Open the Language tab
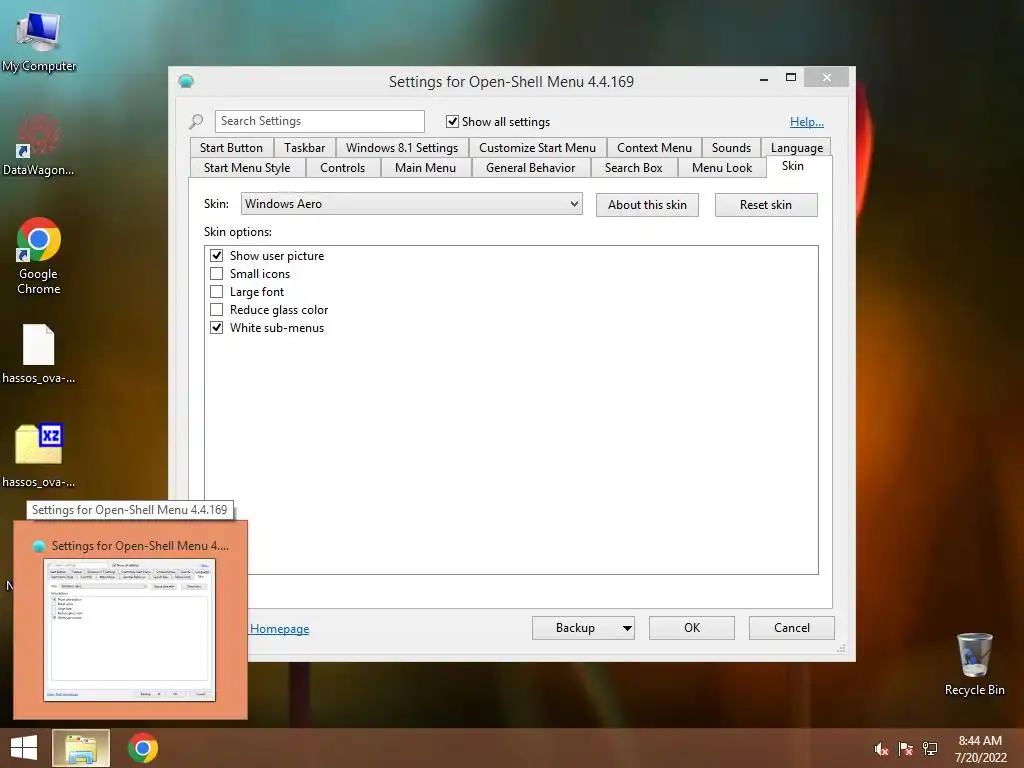Viewport: 1024px width, 768px height. tap(797, 148)
